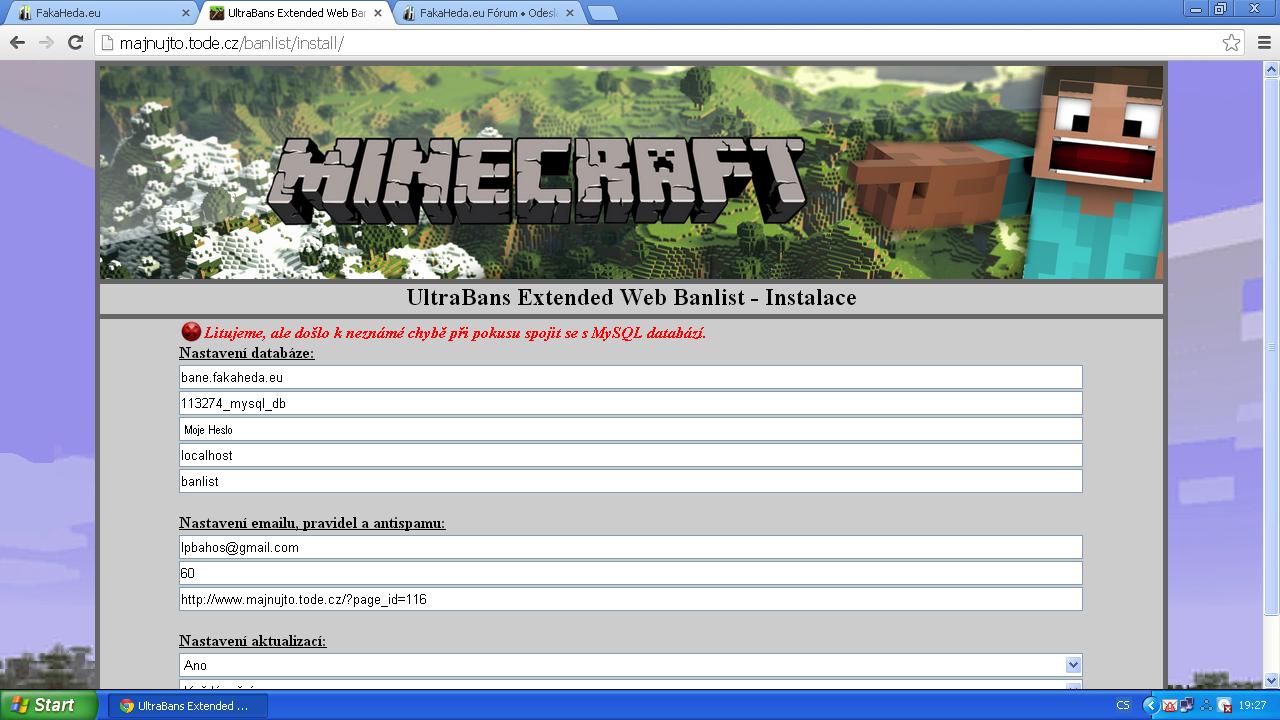Click the bane.fakaheda.eu input field

coord(630,377)
